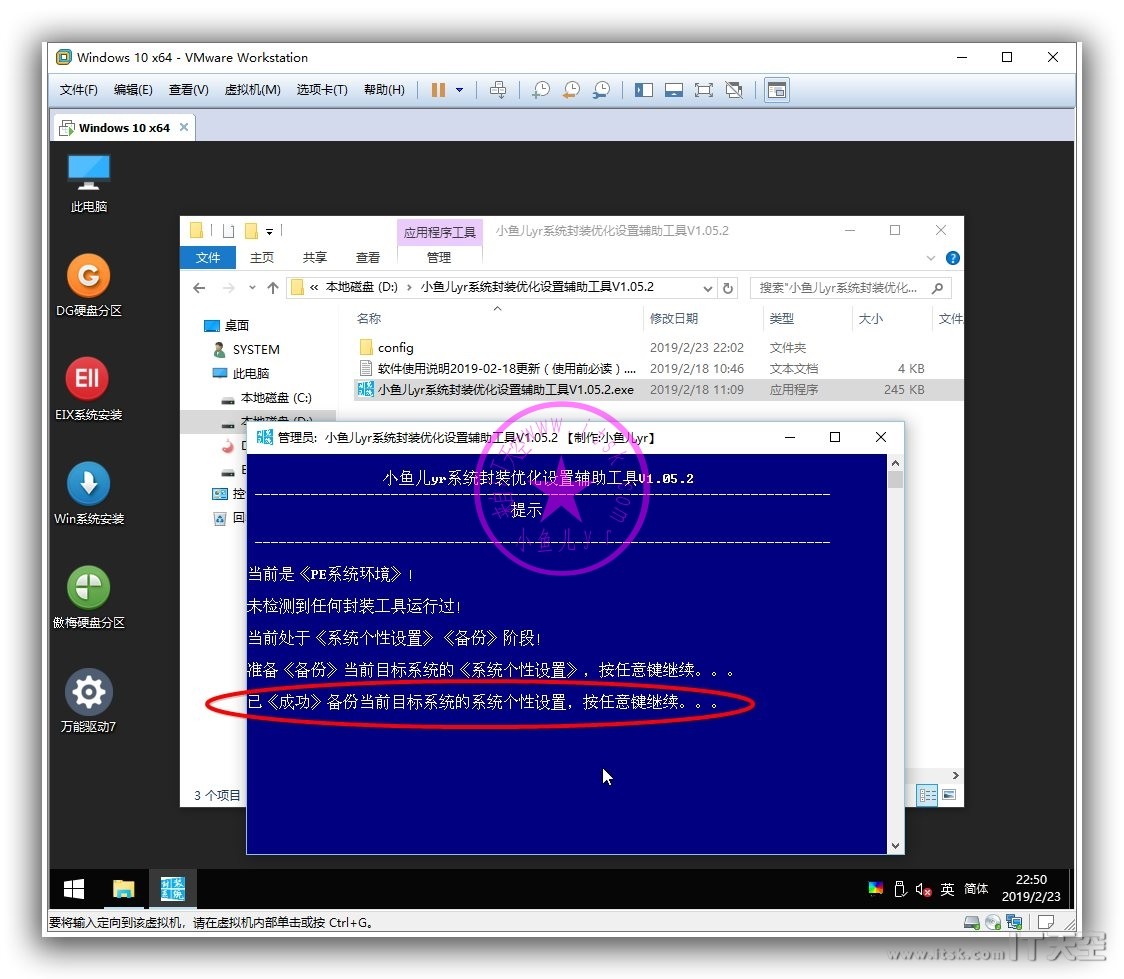Click Send Ctrl+Alt+Del toolbar icon
The image size is (1124, 979).
coord(497,90)
